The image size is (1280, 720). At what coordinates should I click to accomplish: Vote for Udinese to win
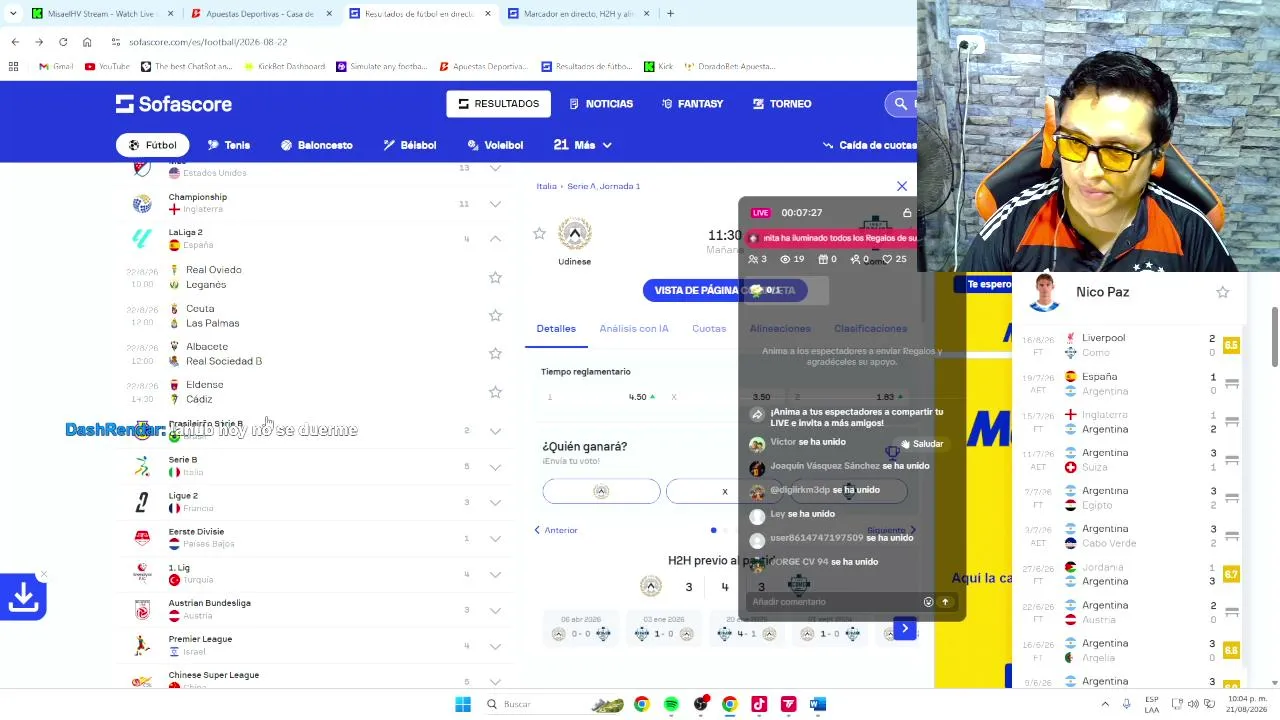(601, 491)
